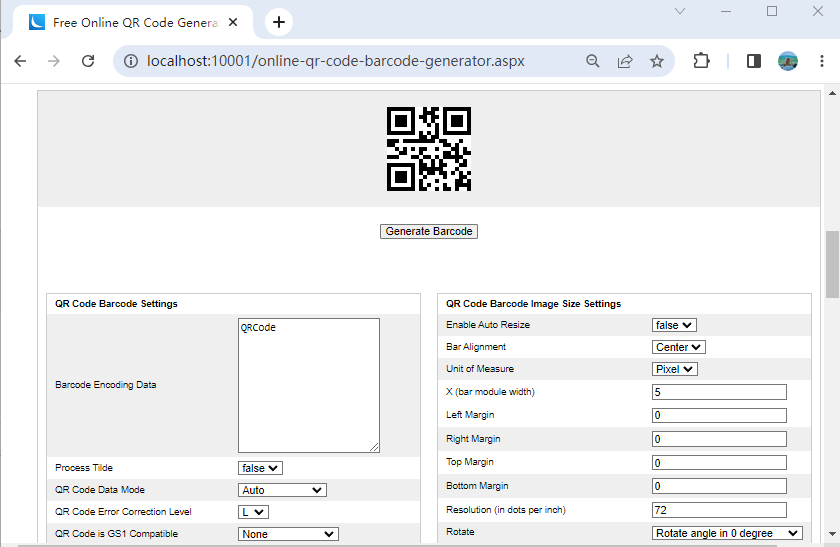The height and width of the screenshot is (547, 840).
Task: Open the user profile avatar
Action: click(x=788, y=61)
